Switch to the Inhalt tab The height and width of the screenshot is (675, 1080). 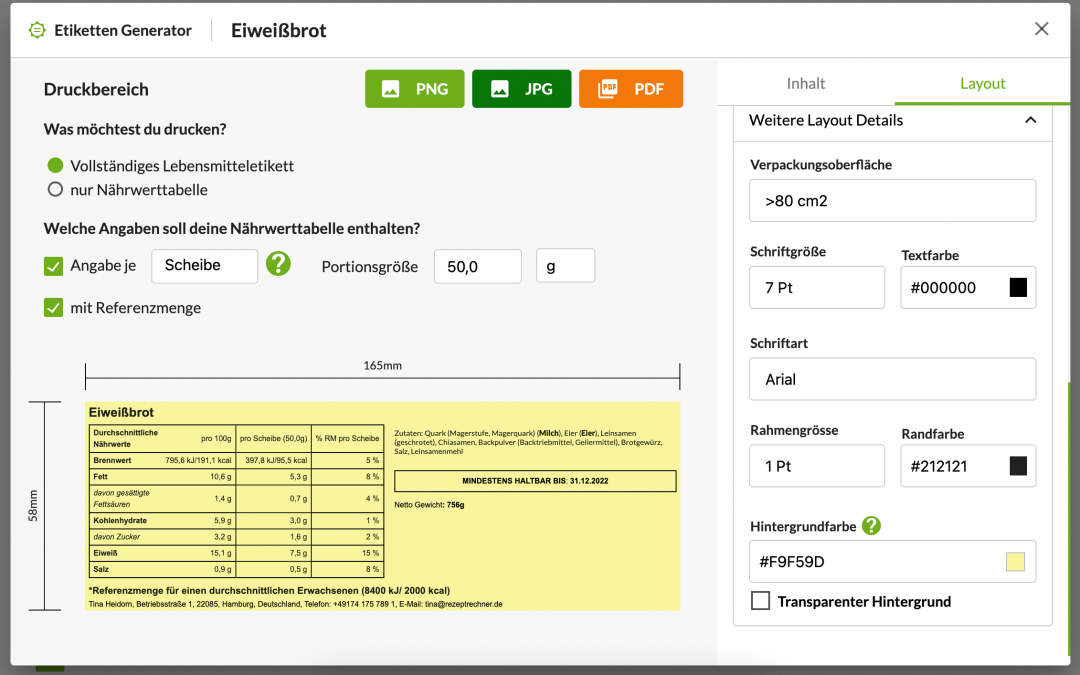point(806,83)
